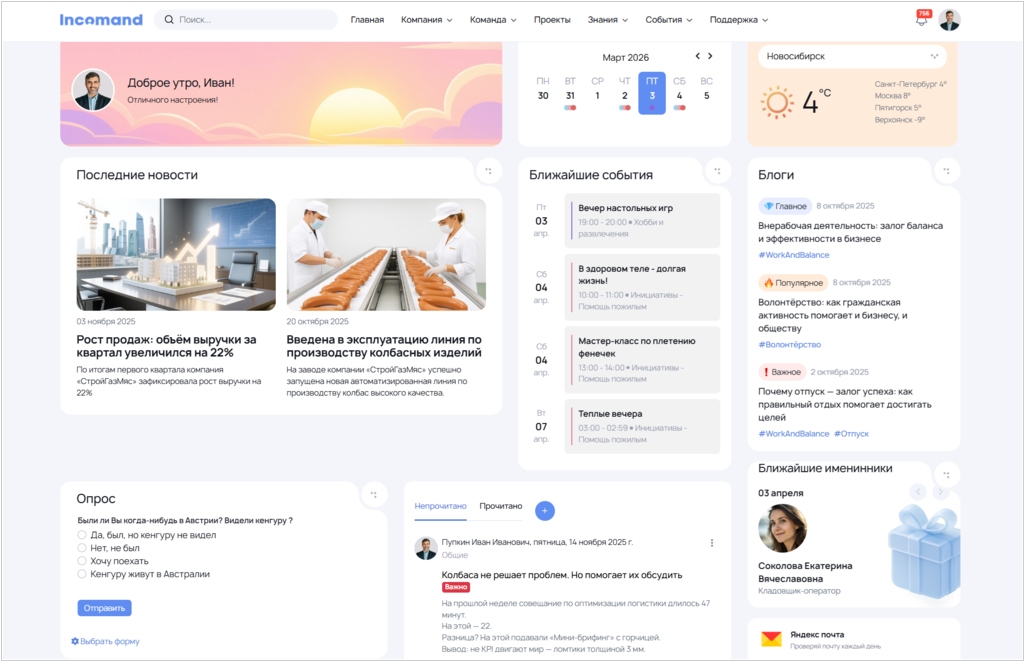
Task: Click the Incomand logo
Action: 101,20
